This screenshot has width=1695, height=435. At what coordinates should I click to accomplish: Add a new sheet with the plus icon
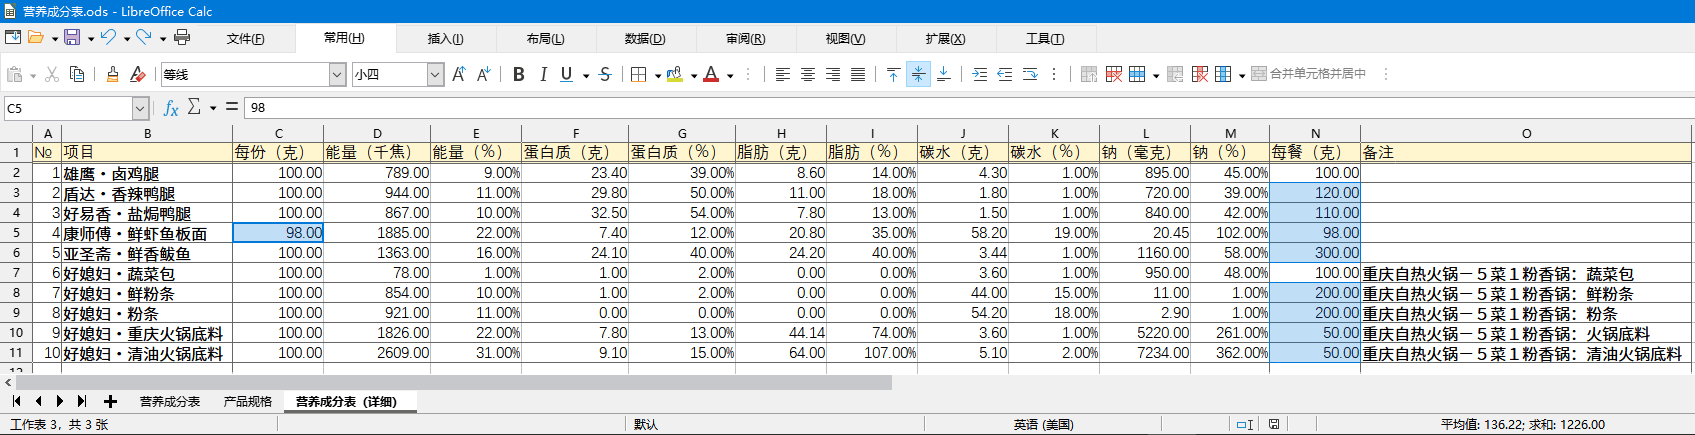click(110, 401)
